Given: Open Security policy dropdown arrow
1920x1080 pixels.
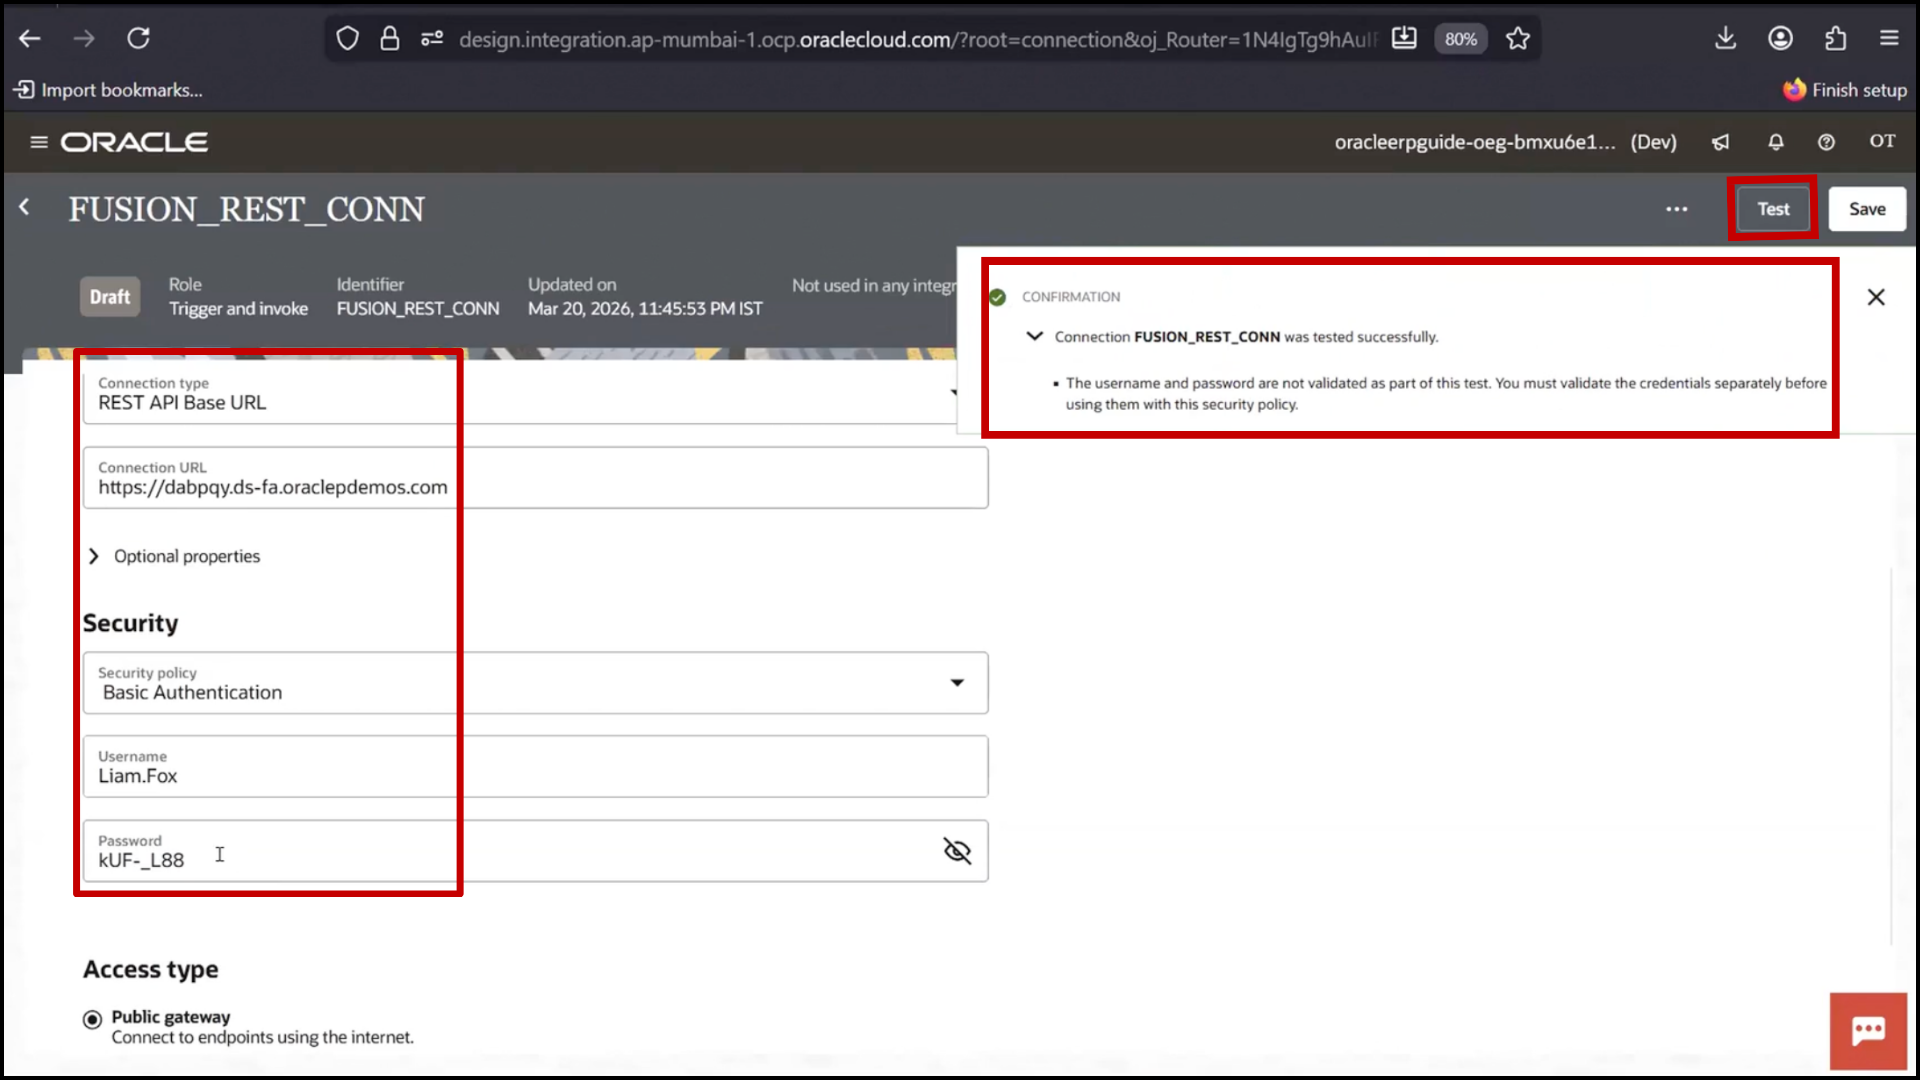Looking at the screenshot, I should click(x=957, y=683).
